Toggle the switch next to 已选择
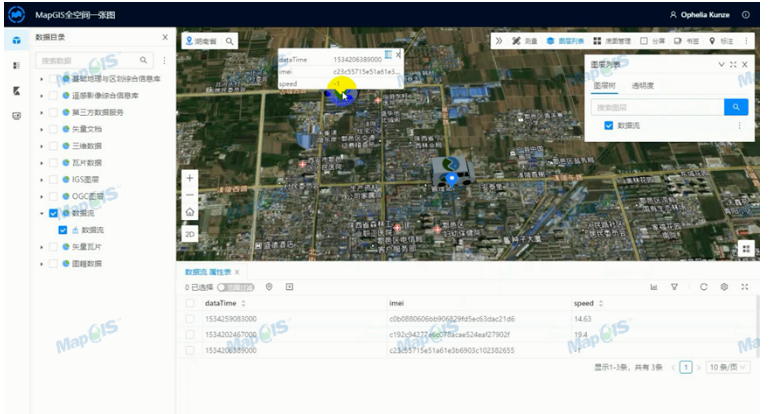This screenshot has width=771, height=414. pos(236,287)
